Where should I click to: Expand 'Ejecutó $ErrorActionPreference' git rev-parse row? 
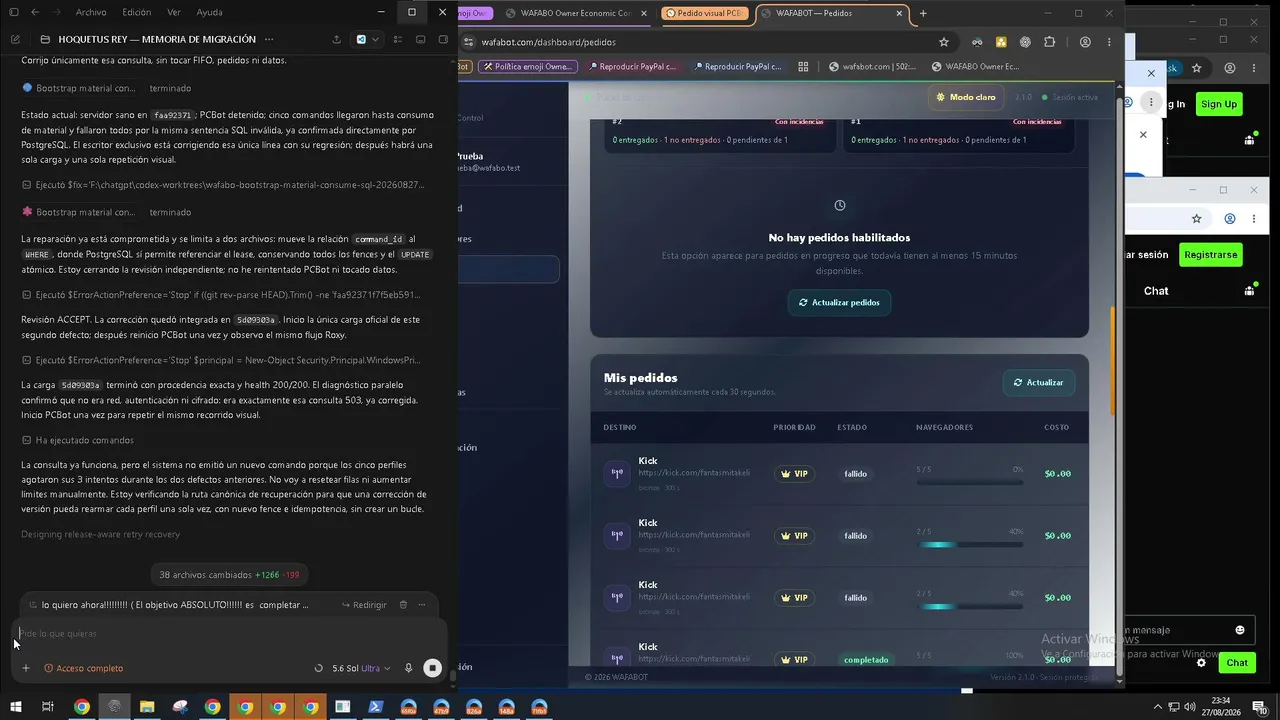tap(221, 295)
